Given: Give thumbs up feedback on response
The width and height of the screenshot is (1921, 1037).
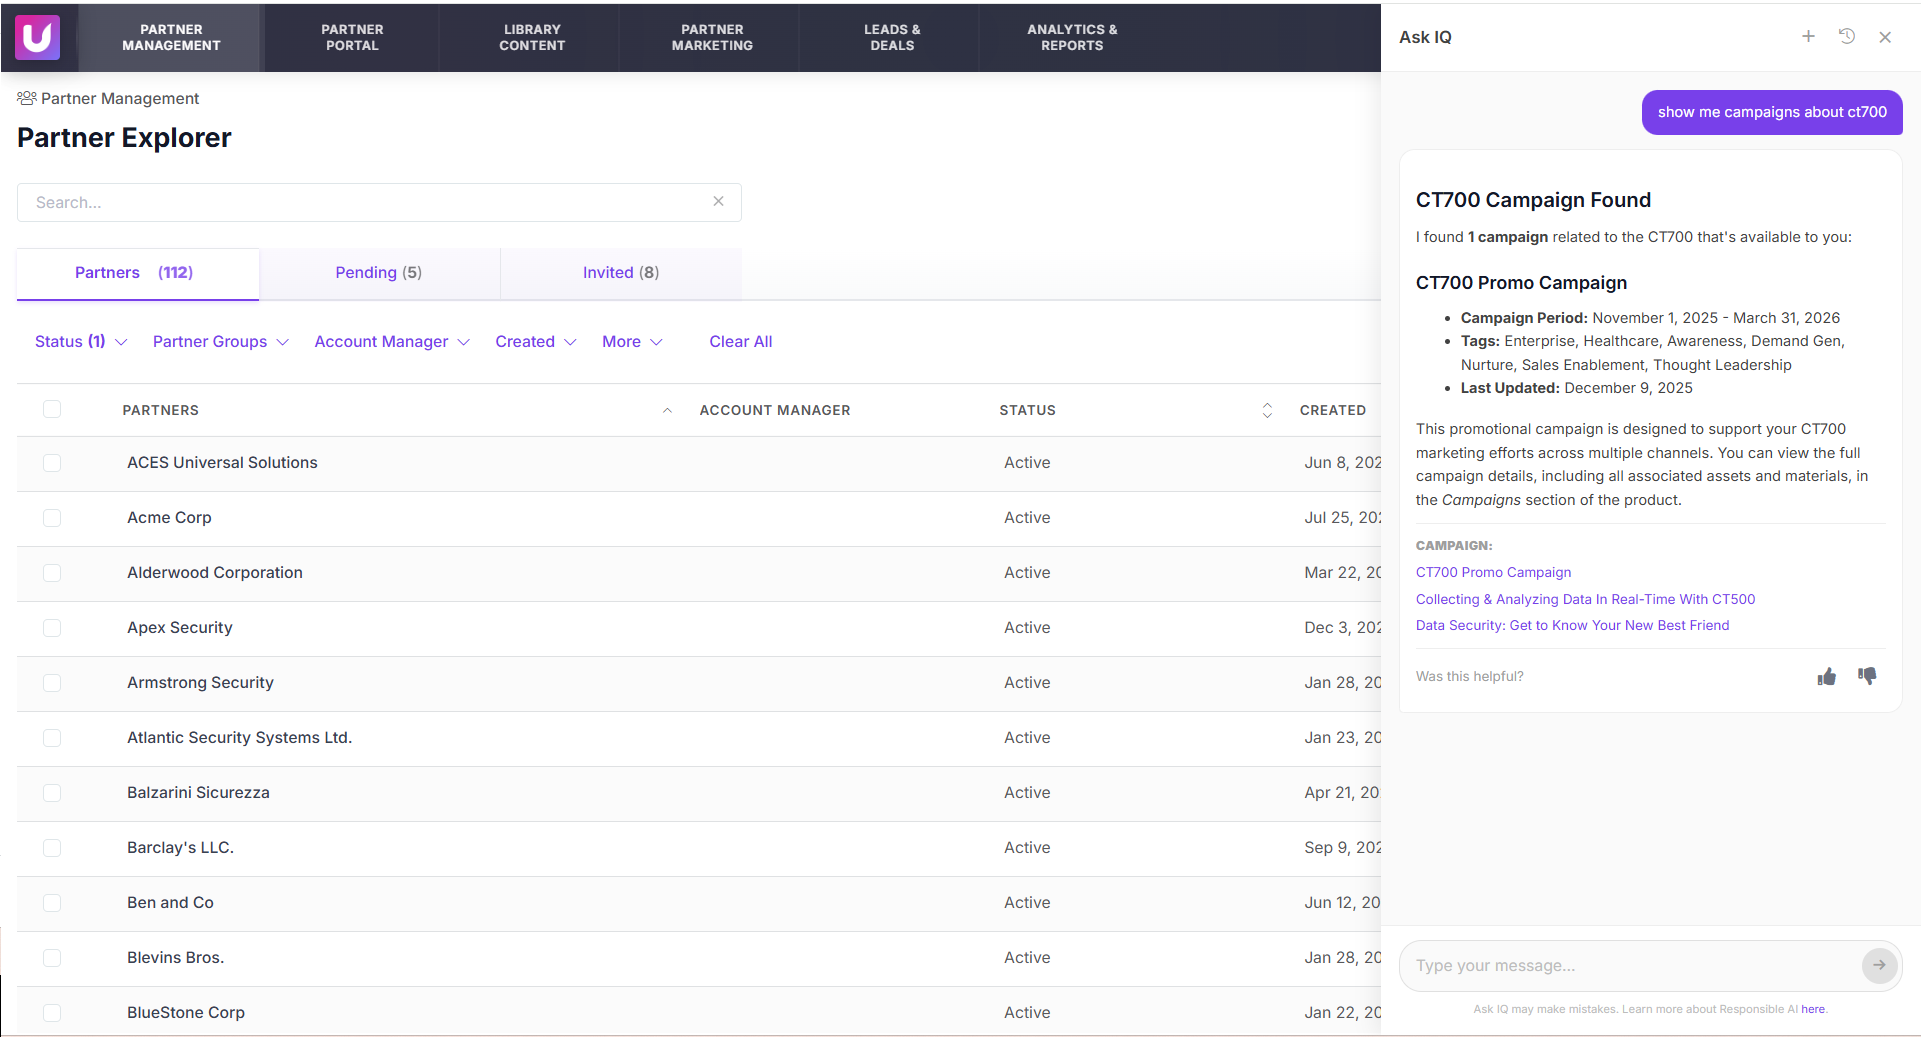Looking at the screenshot, I should pos(1826,677).
